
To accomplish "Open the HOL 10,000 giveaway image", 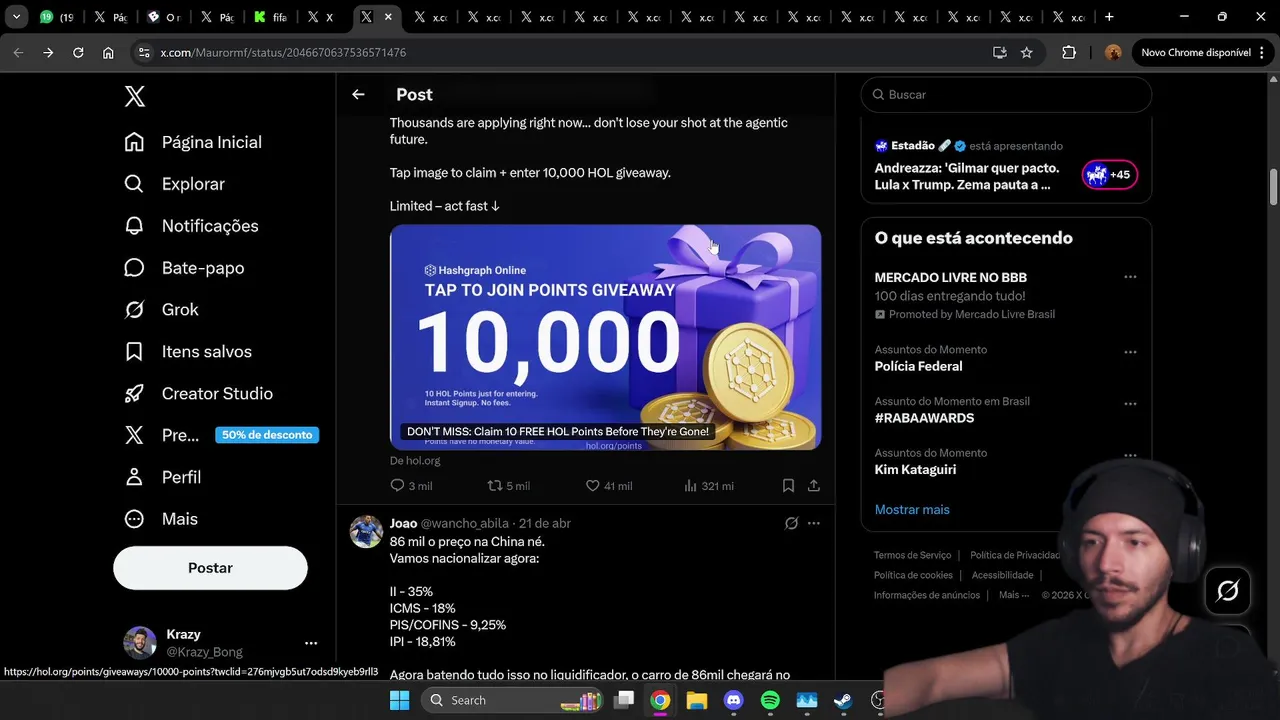I will pos(605,337).
